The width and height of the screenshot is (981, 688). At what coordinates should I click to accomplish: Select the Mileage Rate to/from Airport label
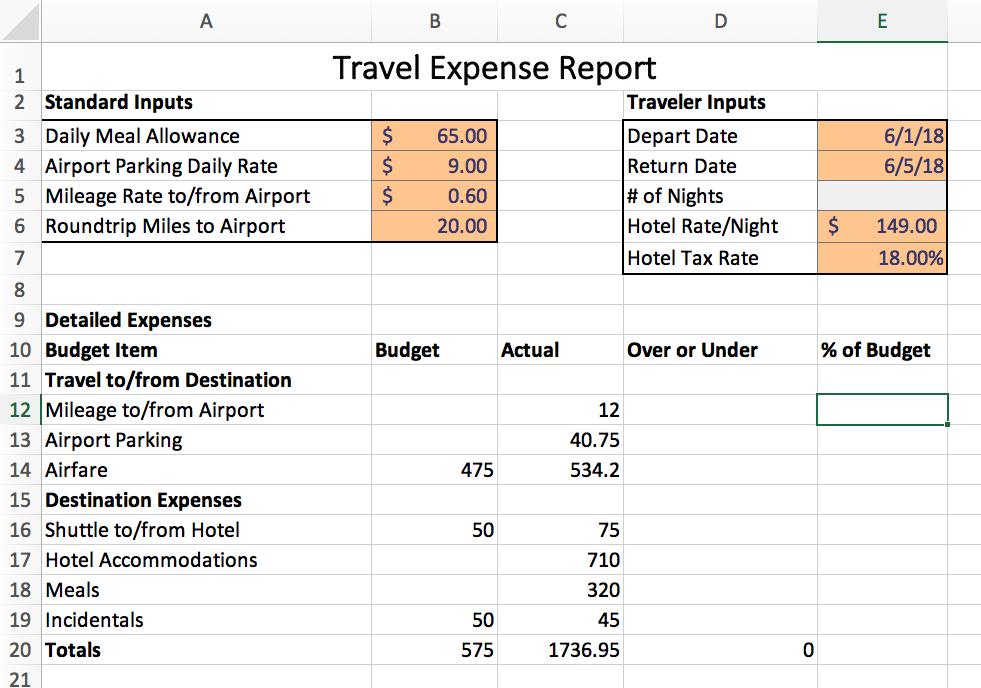click(x=206, y=196)
